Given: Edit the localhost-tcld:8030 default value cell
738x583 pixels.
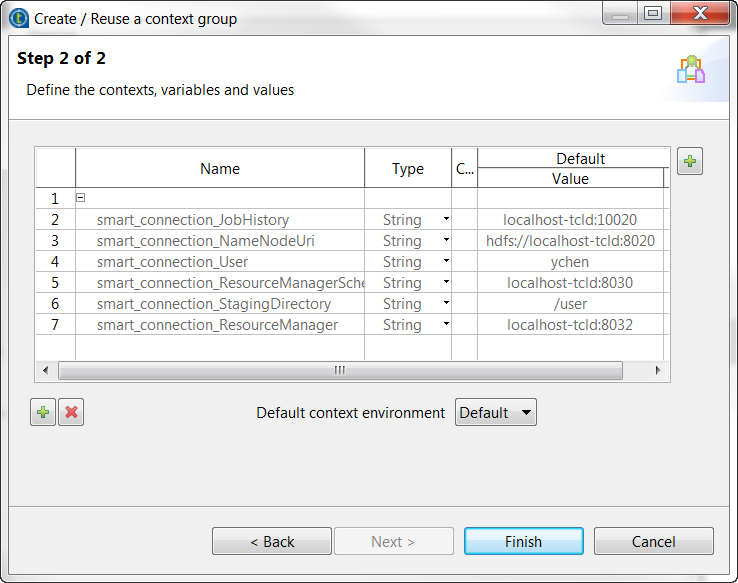Looking at the screenshot, I should tap(570, 283).
